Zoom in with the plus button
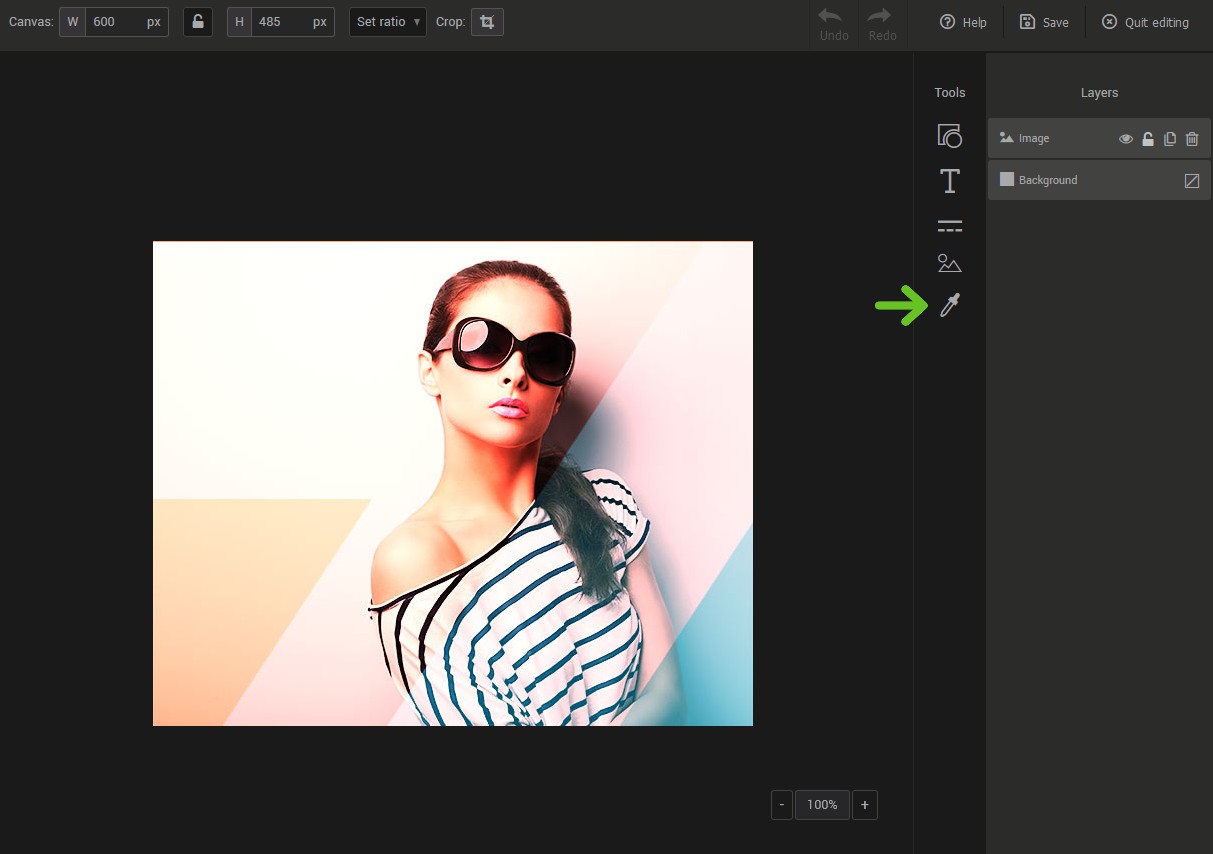The image size is (1213, 854). click(865, 805)
